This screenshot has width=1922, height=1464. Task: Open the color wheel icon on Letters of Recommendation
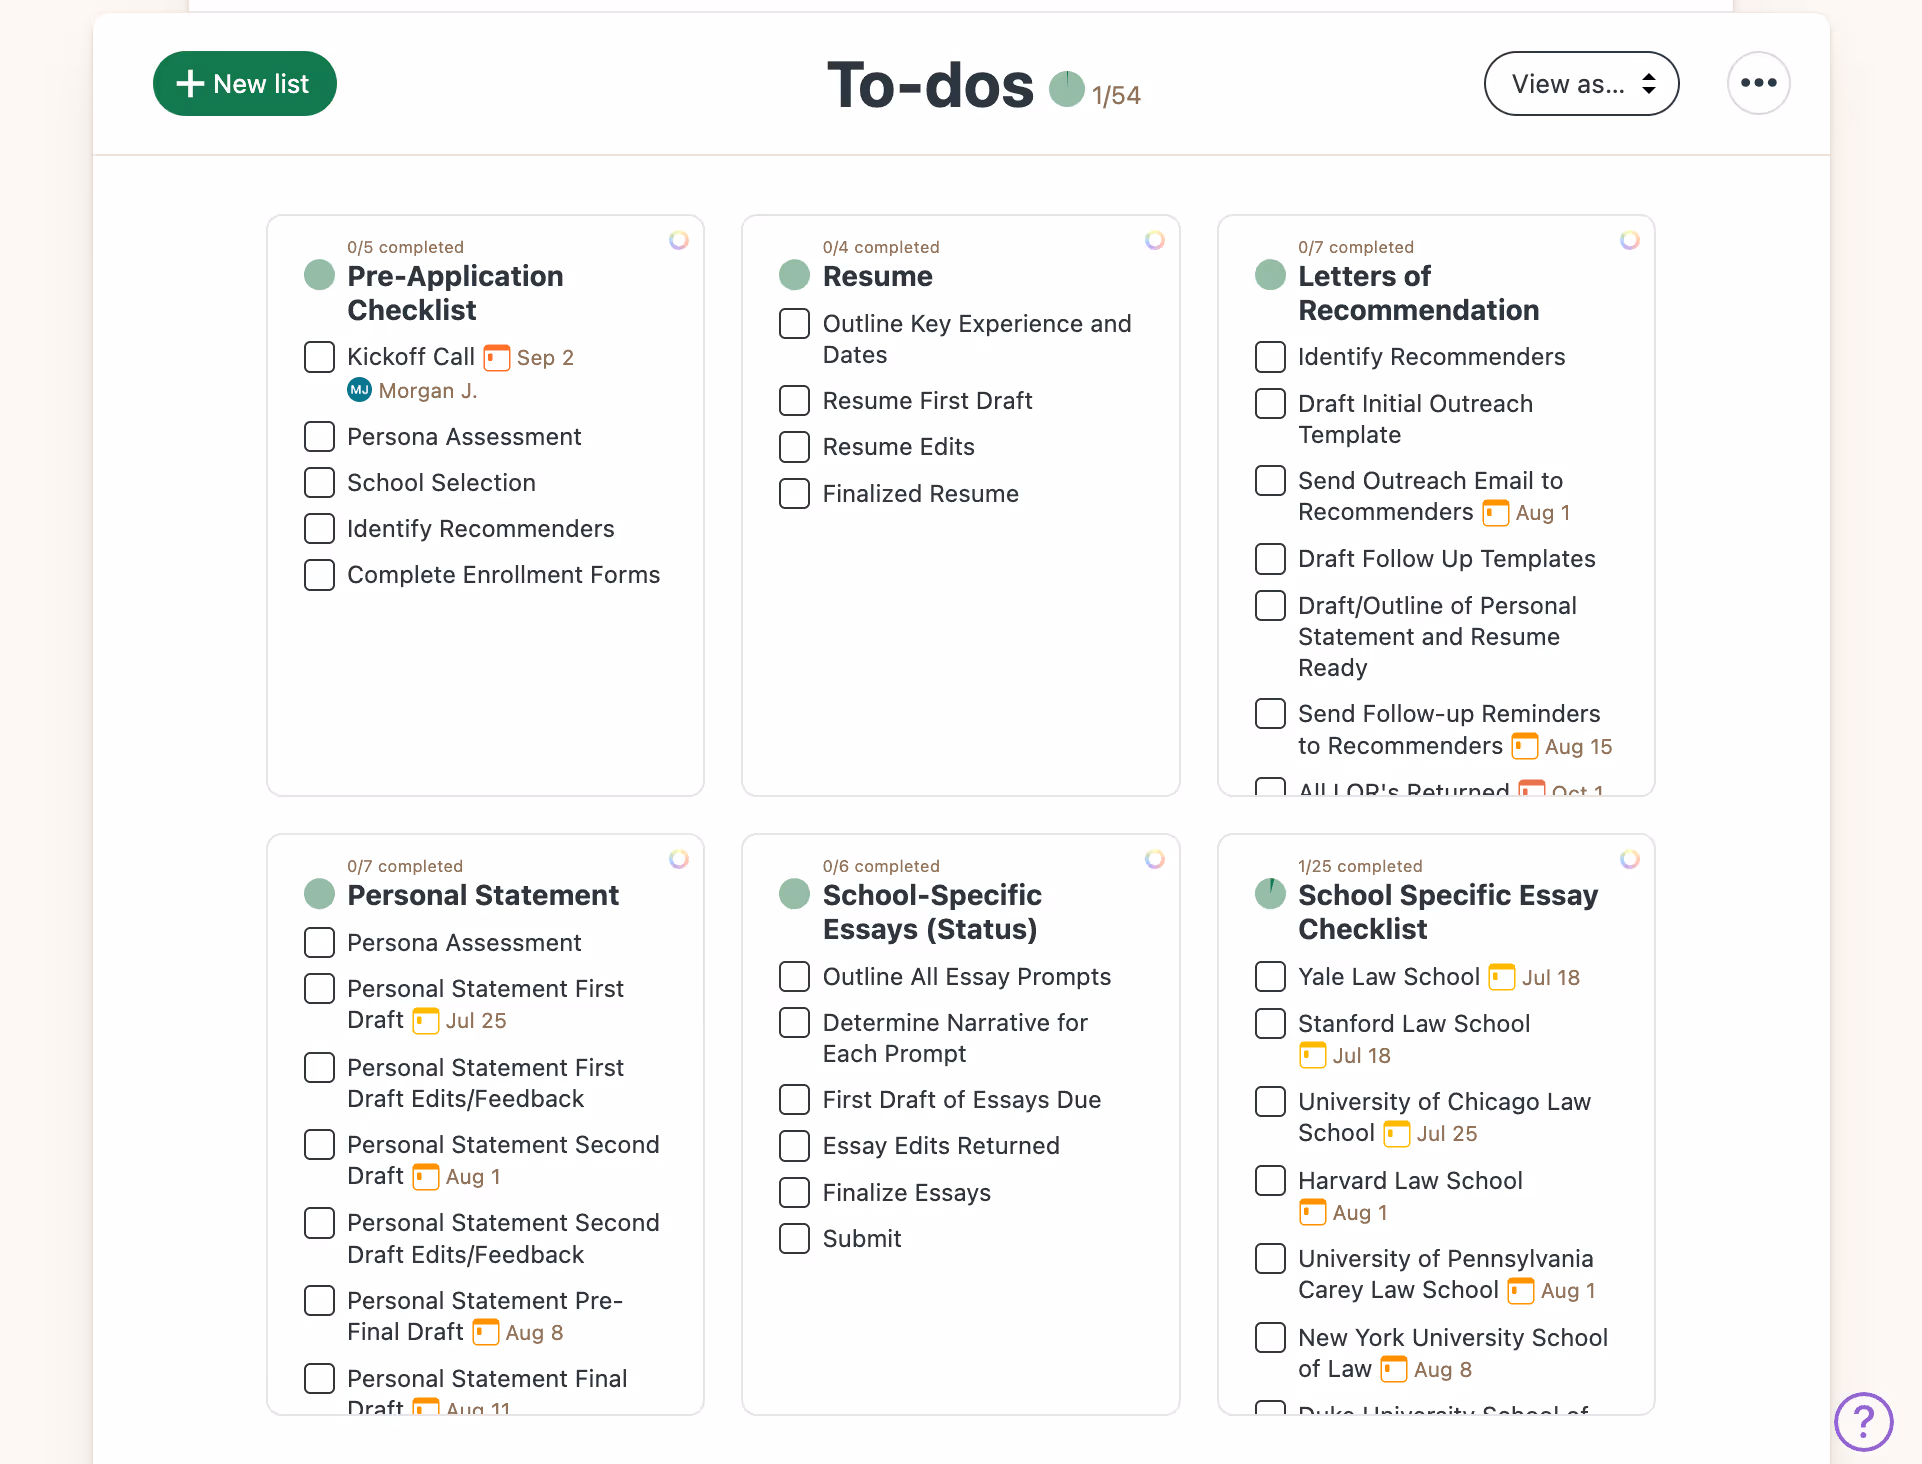pos(1630,240)
